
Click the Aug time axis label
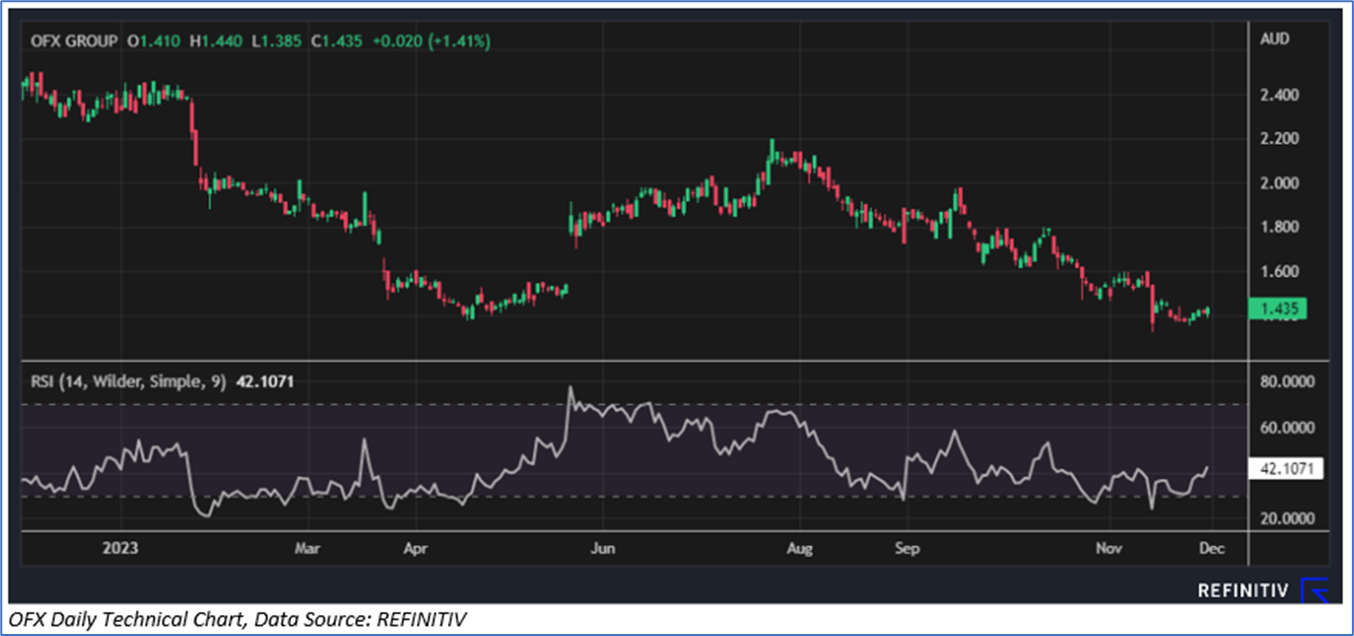pyautogui.click(x=799, y=548)
